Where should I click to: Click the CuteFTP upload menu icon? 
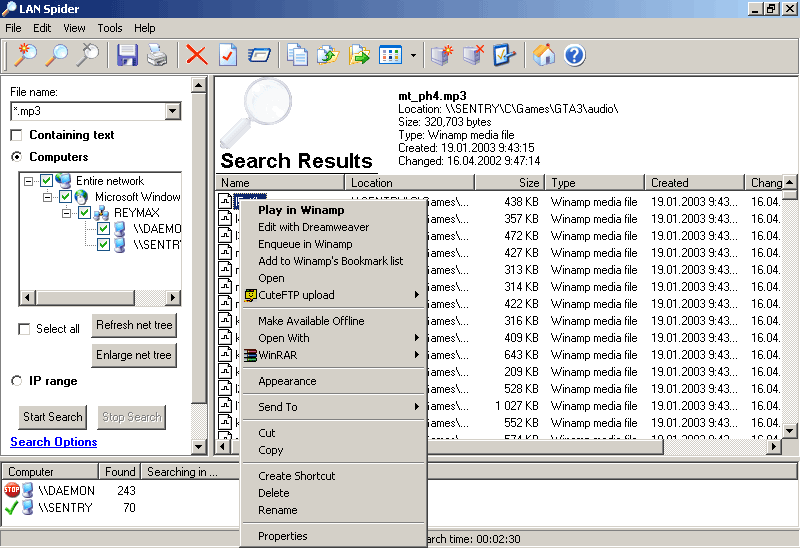[x=250, y=295]
